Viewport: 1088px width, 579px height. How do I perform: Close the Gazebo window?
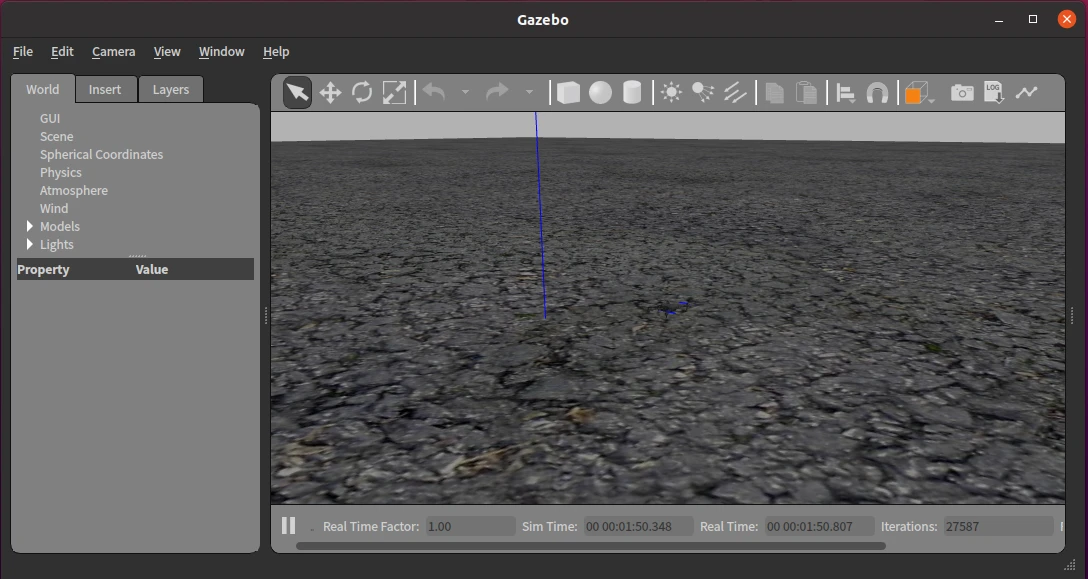pyautogui.click(x=1066, y=19)
